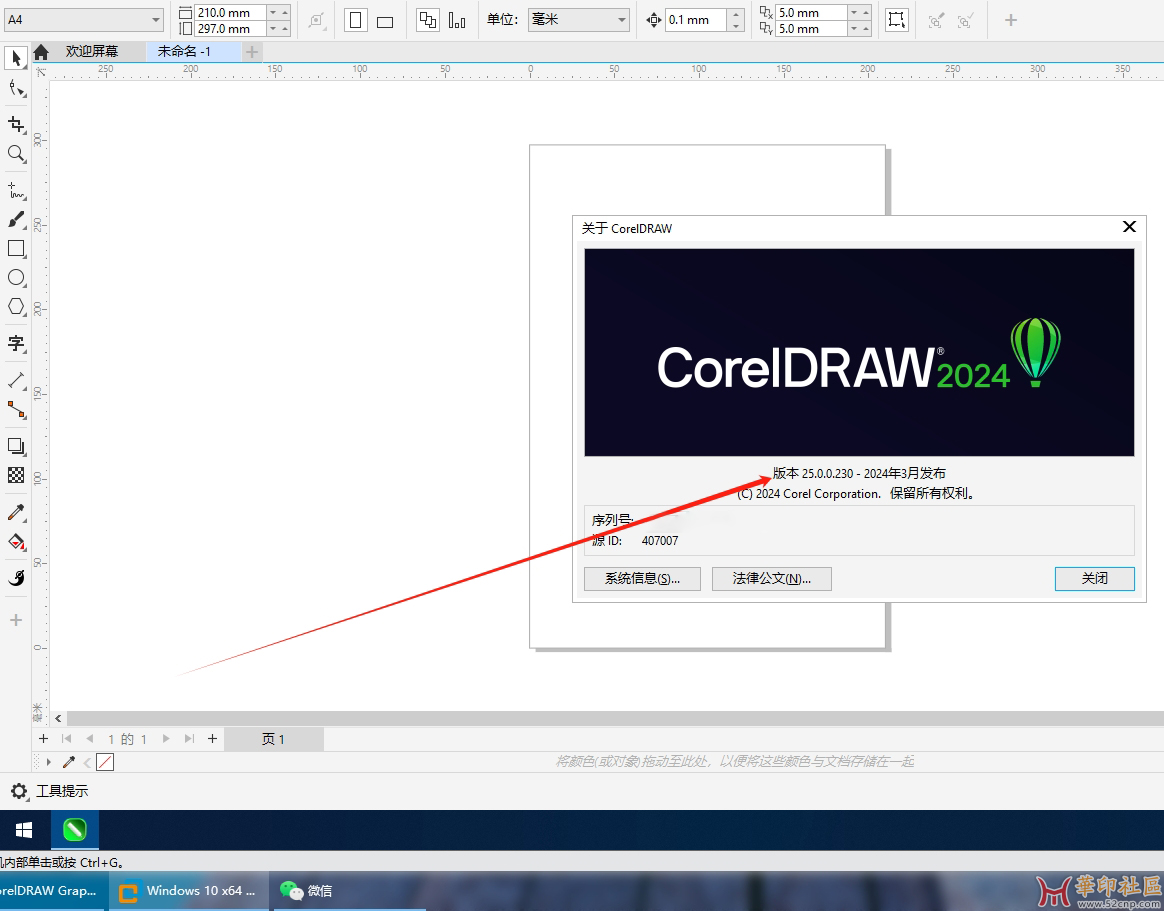Close About CorelDRAW dialog with X

point(1129,226)
